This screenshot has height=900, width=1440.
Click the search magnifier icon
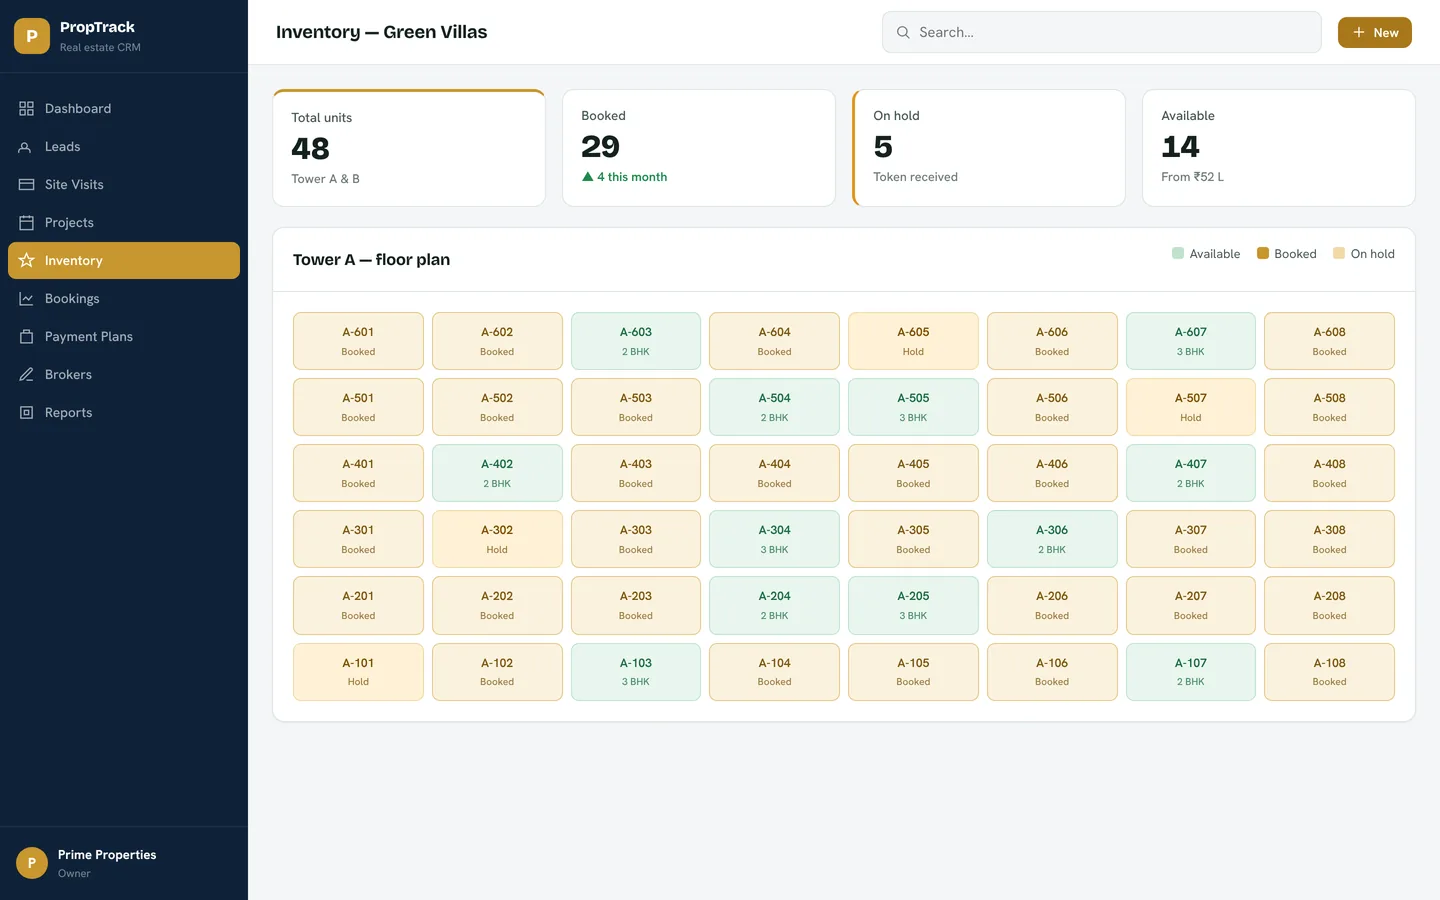(903, 32)
